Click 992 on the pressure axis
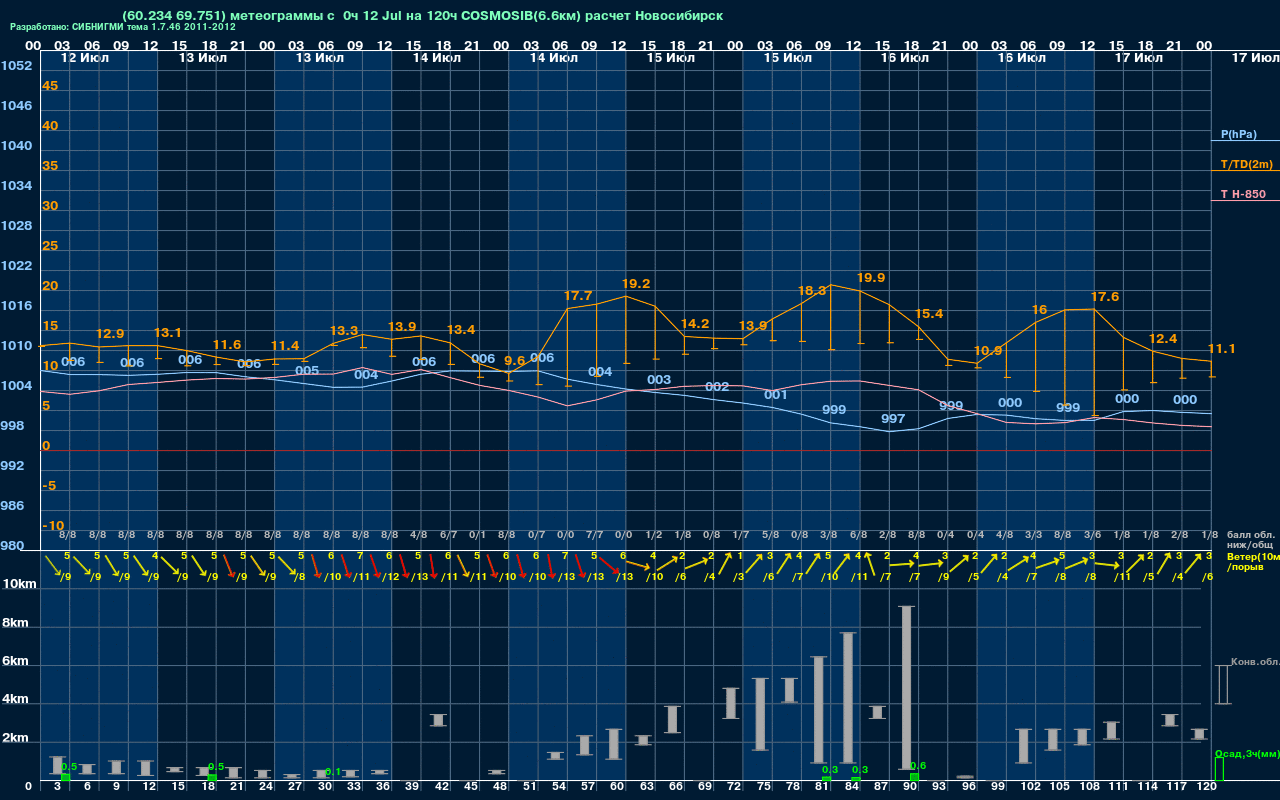Viewport: 1280px width, 800px height. tap(14, 466)
